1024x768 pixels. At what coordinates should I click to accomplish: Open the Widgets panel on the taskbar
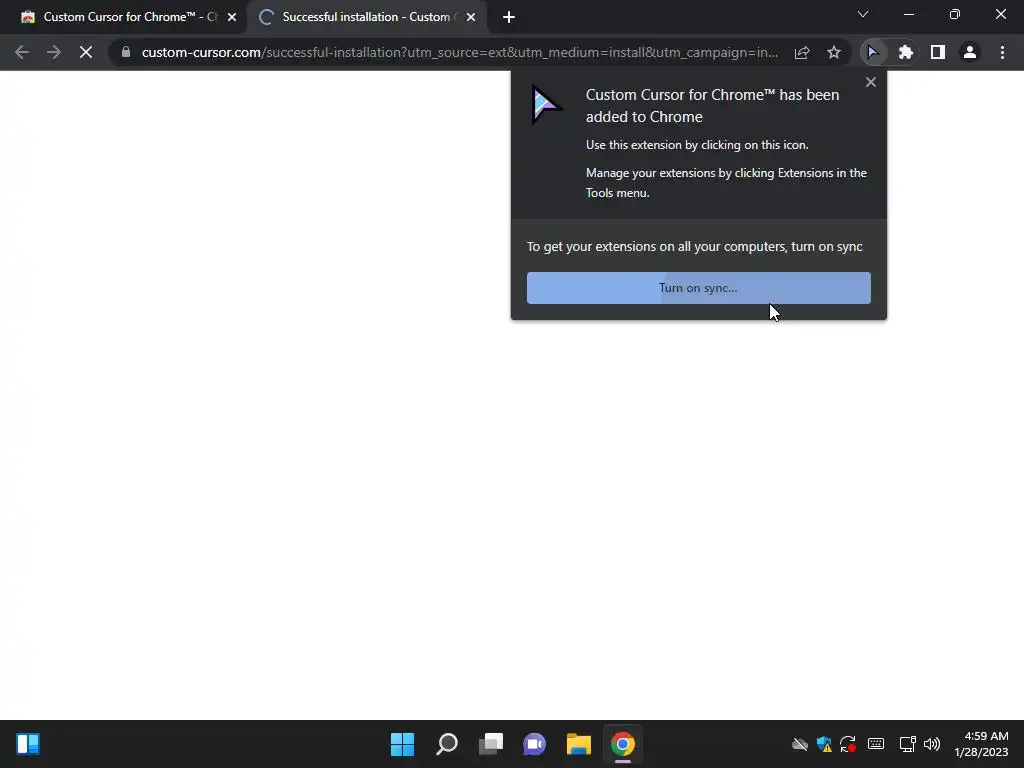(28, 744)
